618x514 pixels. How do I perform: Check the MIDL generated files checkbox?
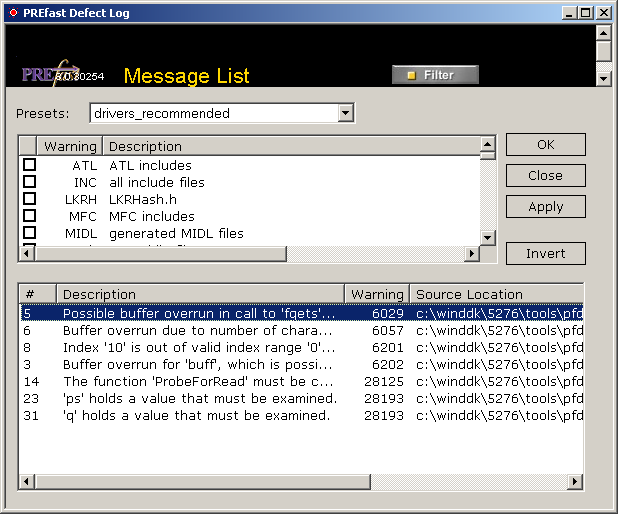(x=30, y=233)
